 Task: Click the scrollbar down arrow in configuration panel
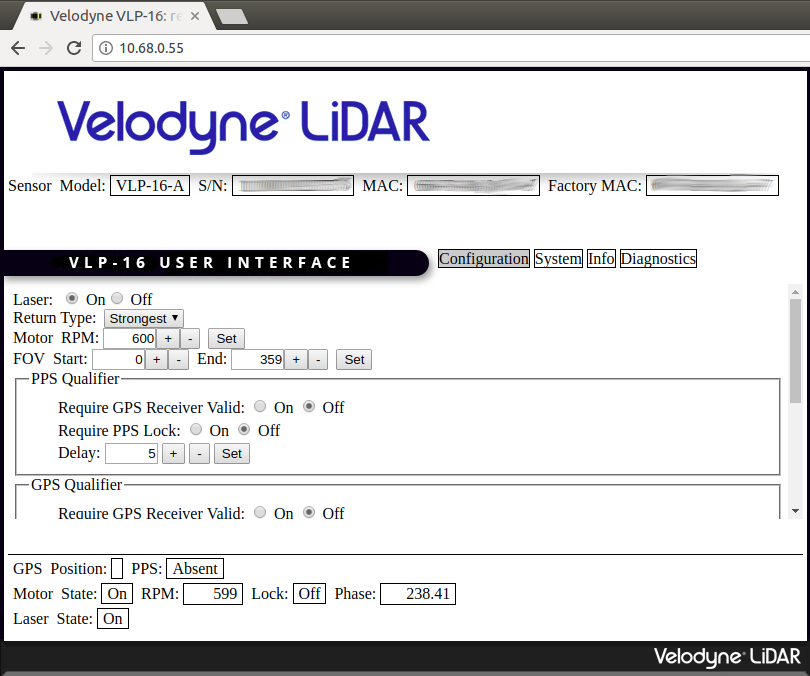(796, 511)
